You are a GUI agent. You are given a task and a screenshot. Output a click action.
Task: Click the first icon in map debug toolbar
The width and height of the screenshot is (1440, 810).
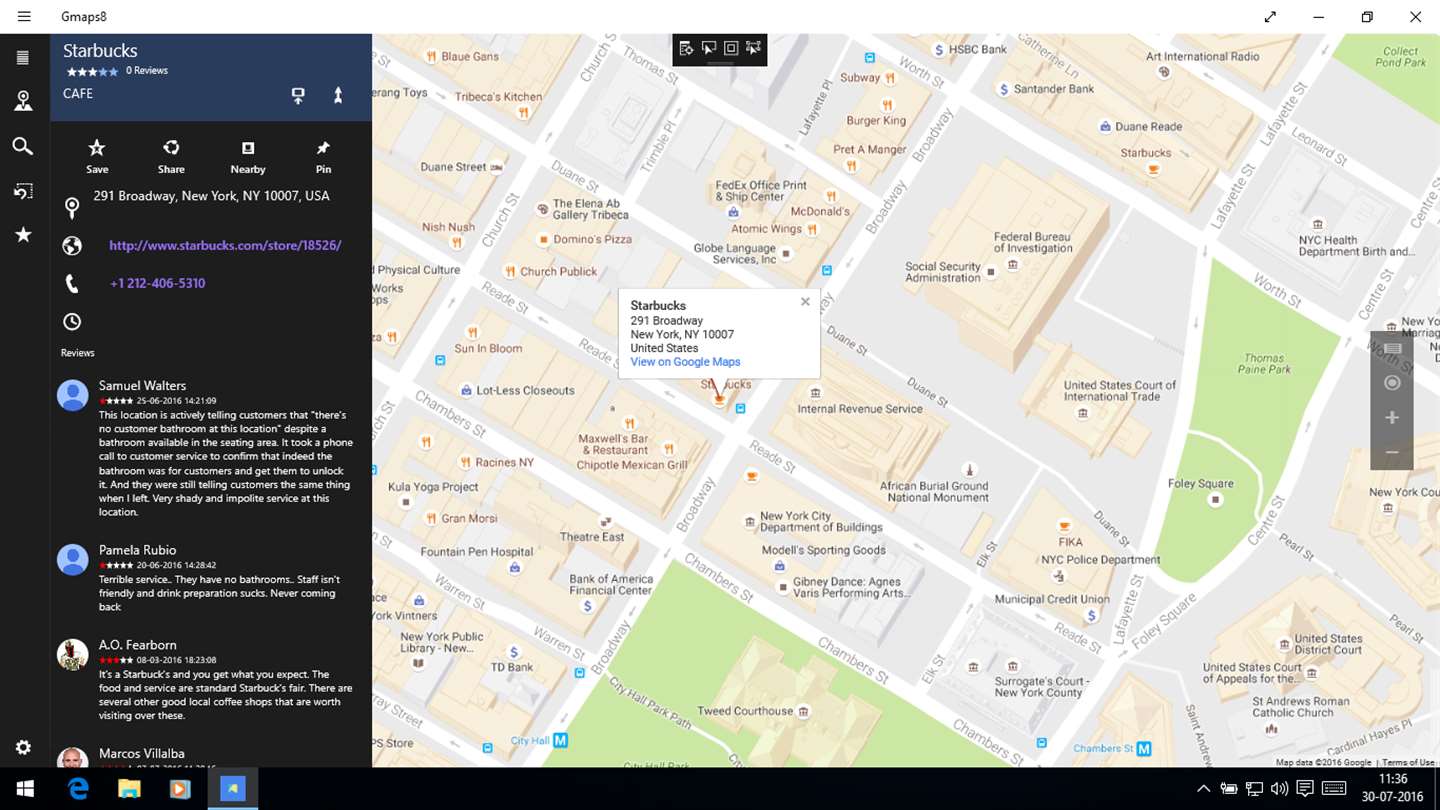[686, 48]
